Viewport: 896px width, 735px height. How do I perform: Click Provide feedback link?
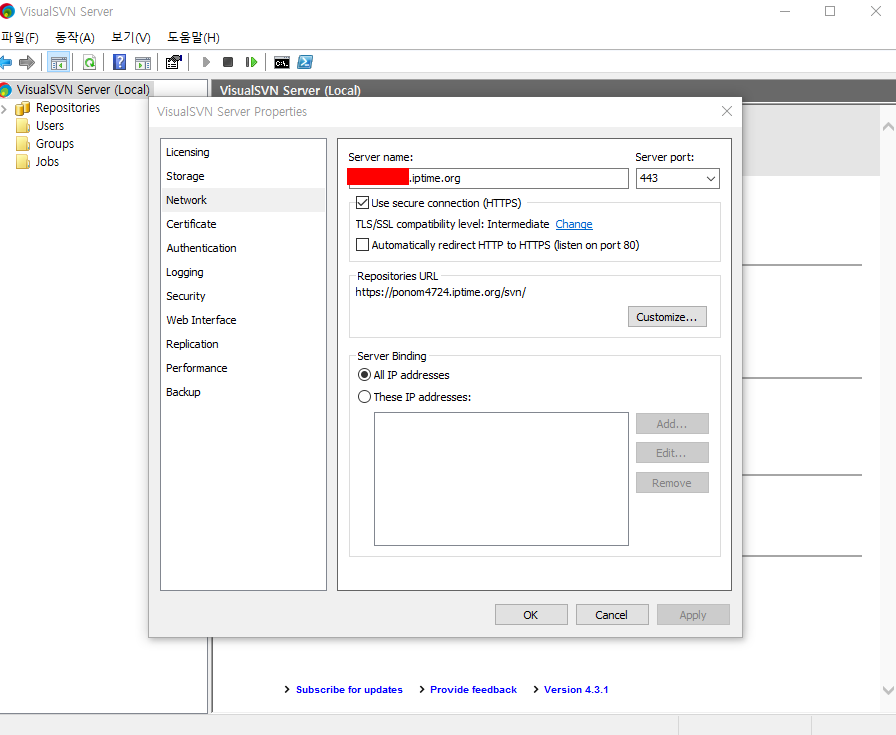473,689
